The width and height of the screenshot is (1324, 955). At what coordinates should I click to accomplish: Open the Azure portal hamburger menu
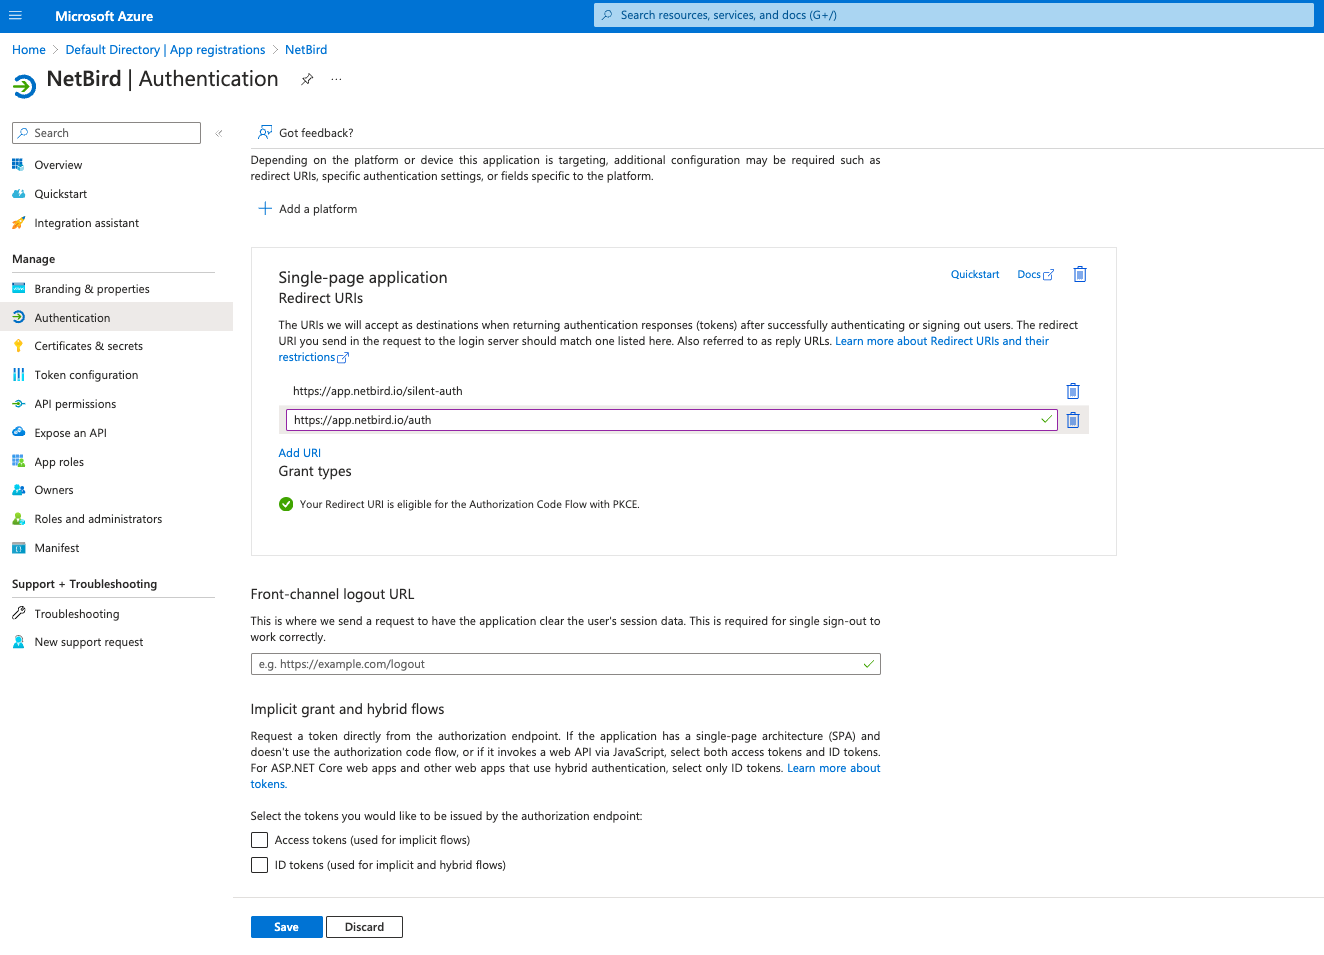pyautogui.click(x=15, y=15)
